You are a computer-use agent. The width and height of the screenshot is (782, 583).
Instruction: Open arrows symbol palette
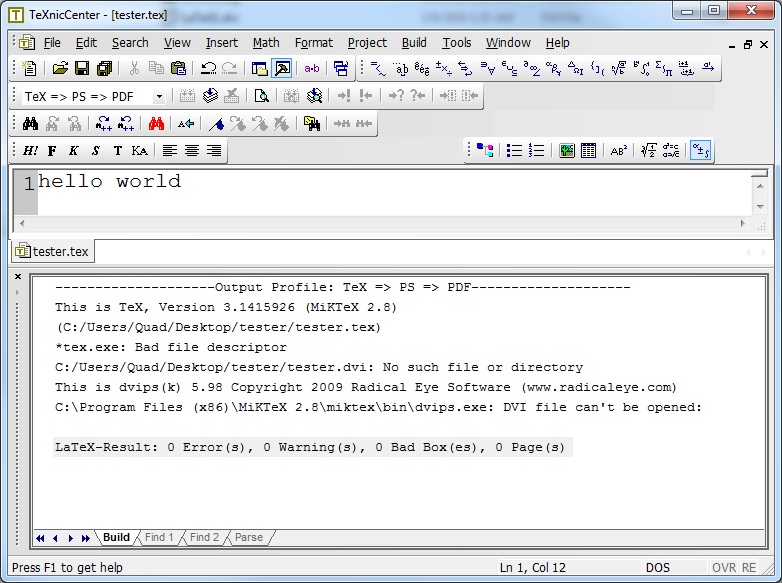click(465, 68)
